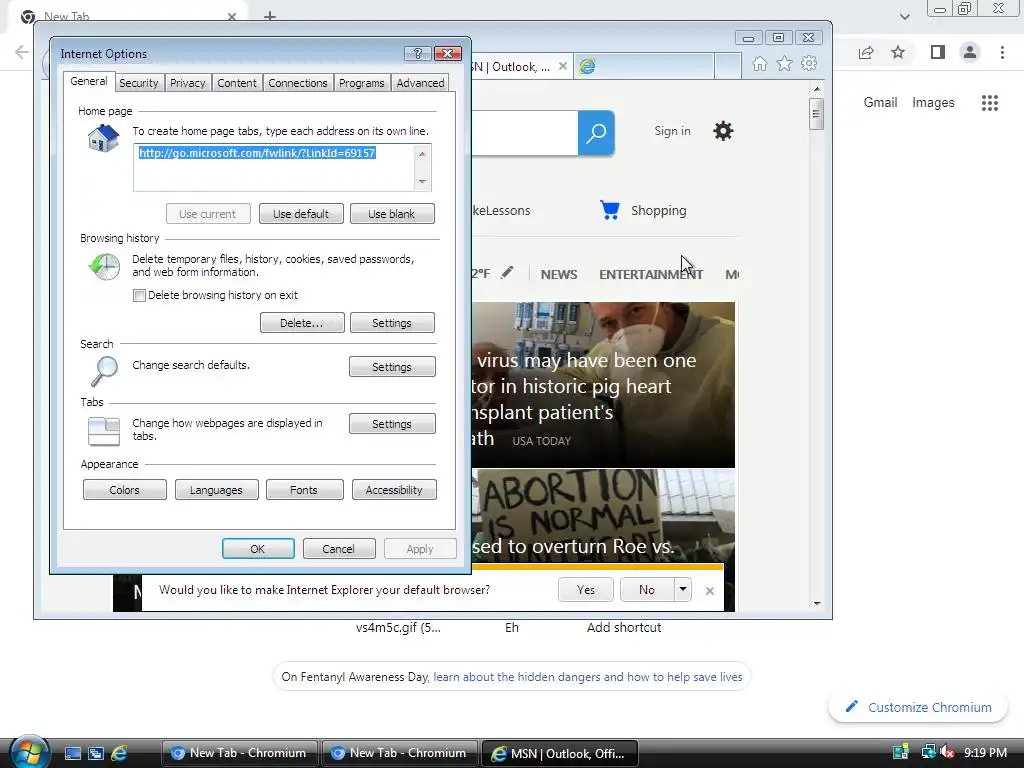
Task: Click the Tabs section window icon
Action: point(104,431)
